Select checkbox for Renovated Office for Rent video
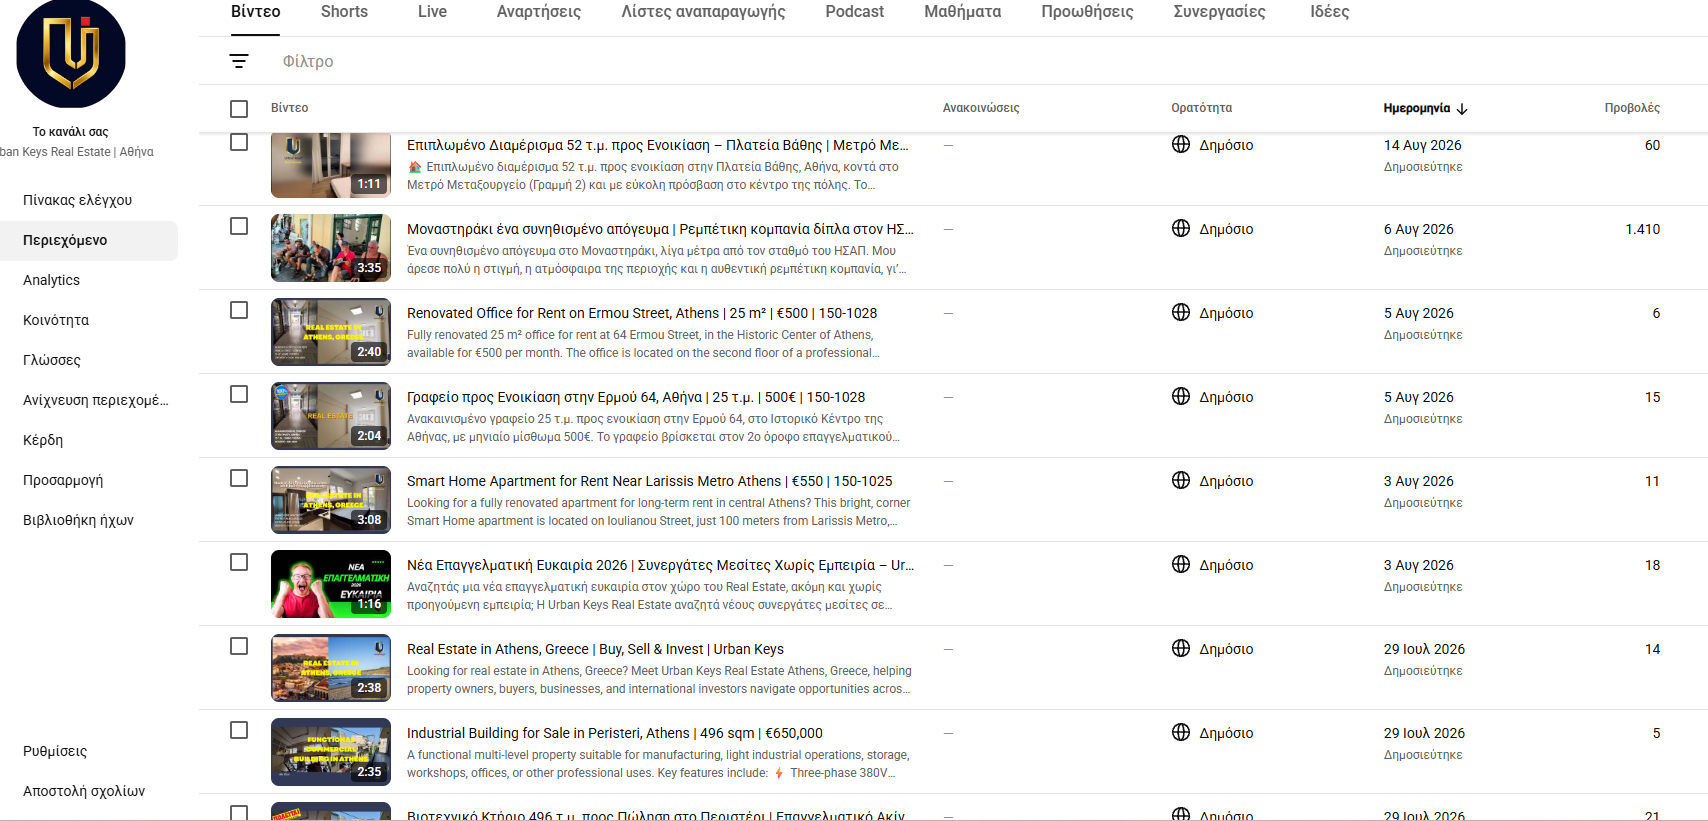Image resolution: width=1708 pixels, height=821 pixels. tap(239, 310)
